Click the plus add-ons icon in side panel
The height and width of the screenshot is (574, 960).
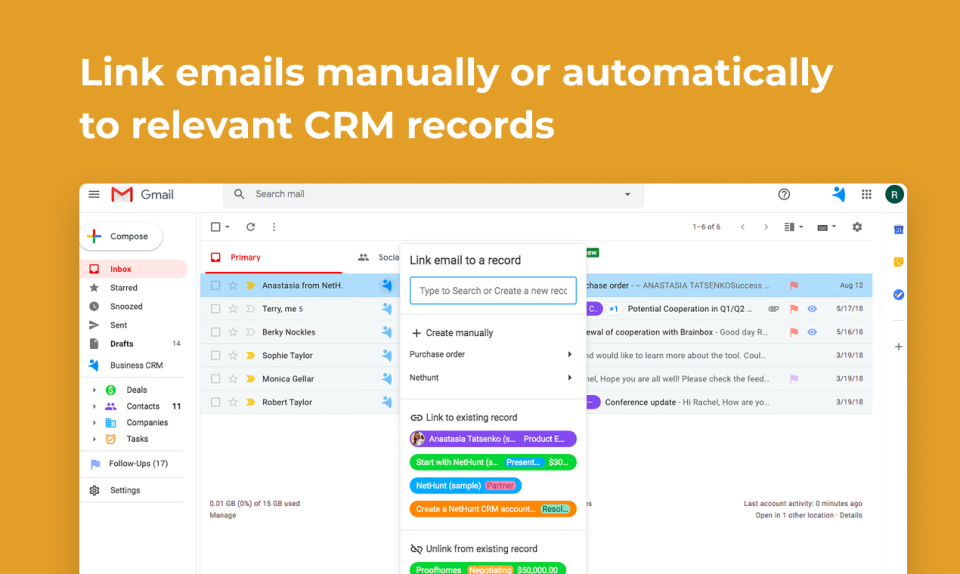click(x=898, y=347)
